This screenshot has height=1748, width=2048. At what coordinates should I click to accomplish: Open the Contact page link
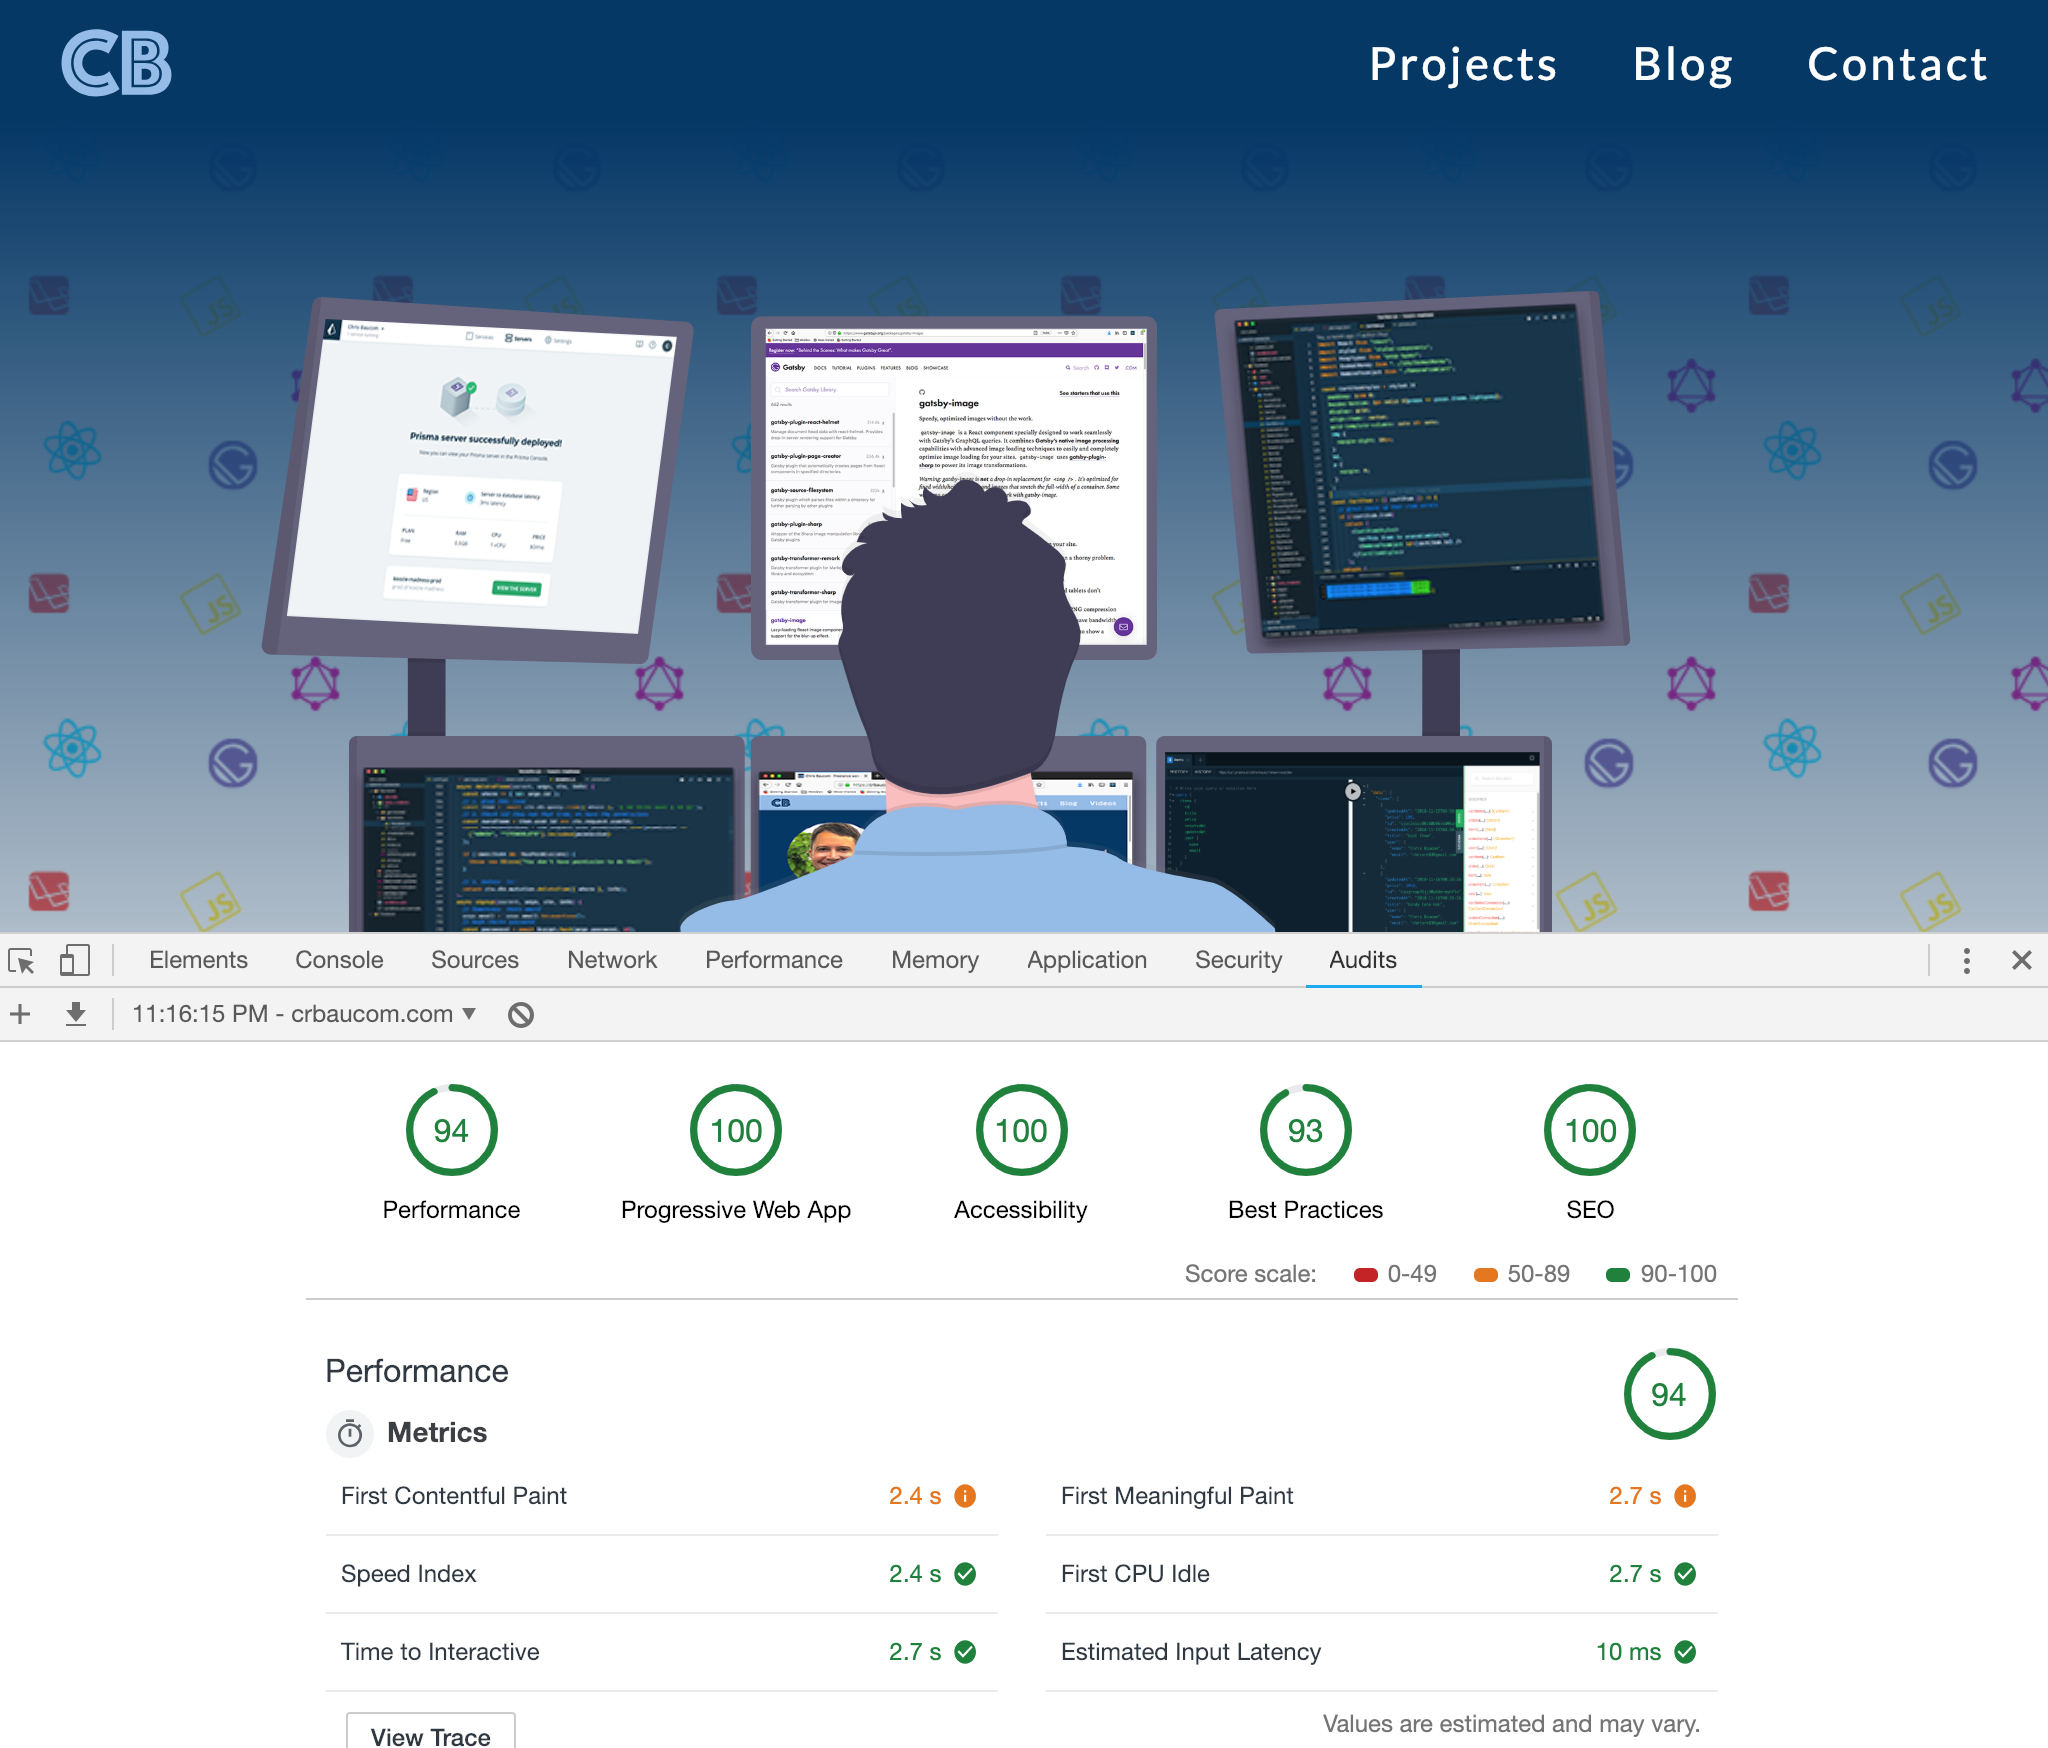(1897, 64)
